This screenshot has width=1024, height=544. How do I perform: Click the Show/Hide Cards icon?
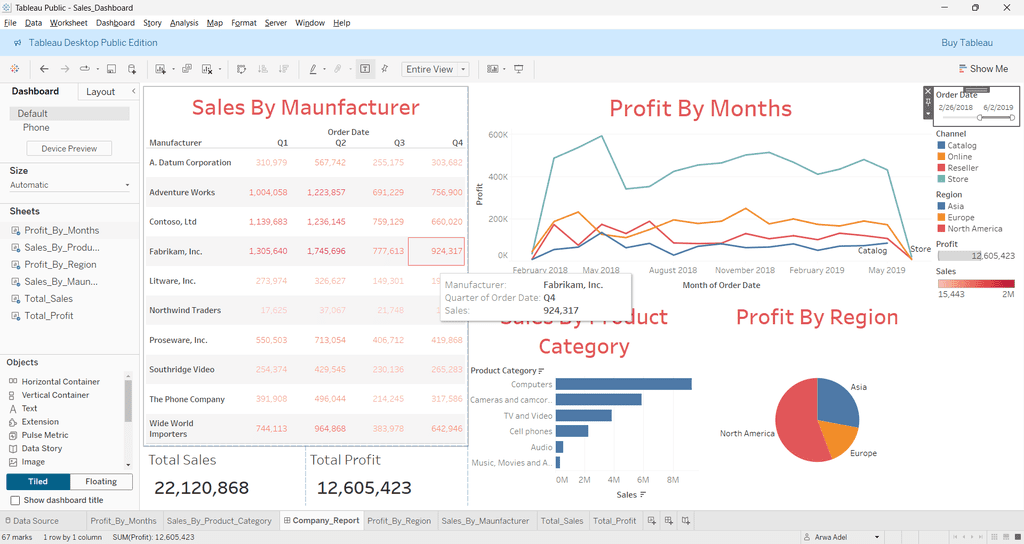pyautogui.click(x=492, y=69)
